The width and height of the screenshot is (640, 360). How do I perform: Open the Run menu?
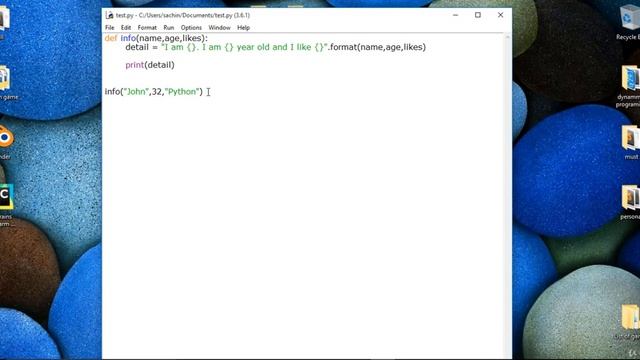[x=169, y=28]
